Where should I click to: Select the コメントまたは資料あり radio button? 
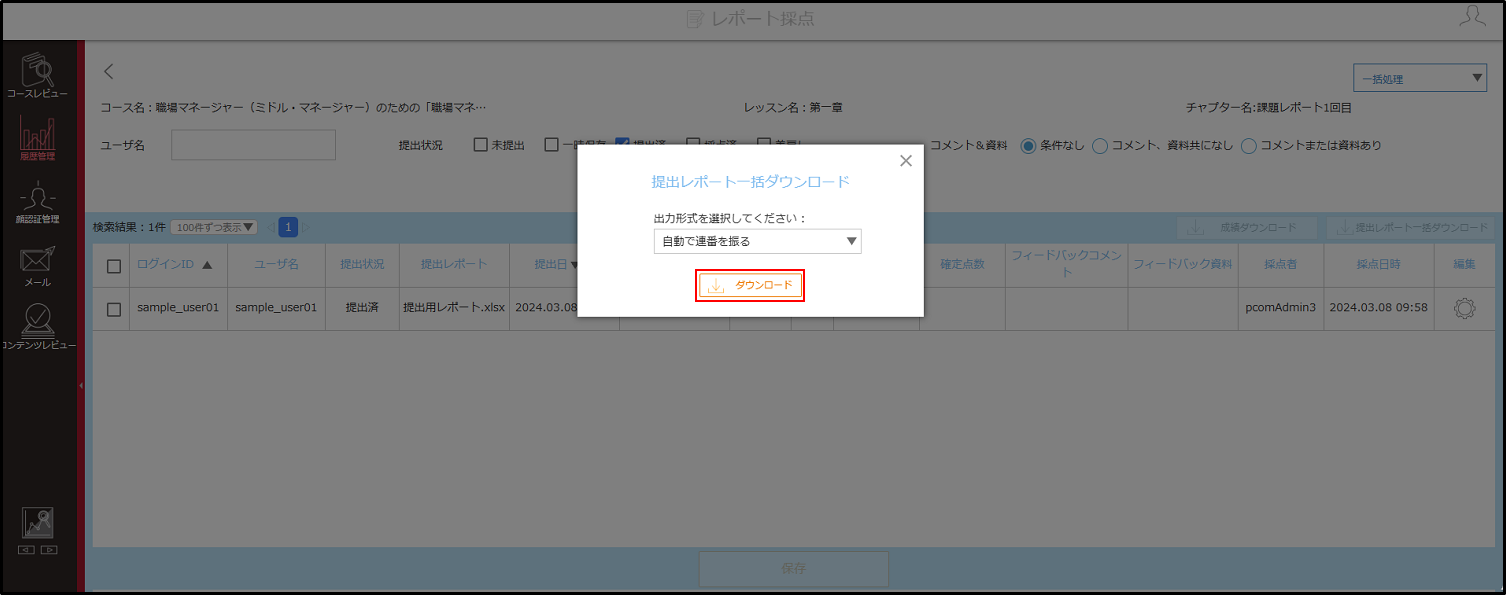pos(1248,146)
